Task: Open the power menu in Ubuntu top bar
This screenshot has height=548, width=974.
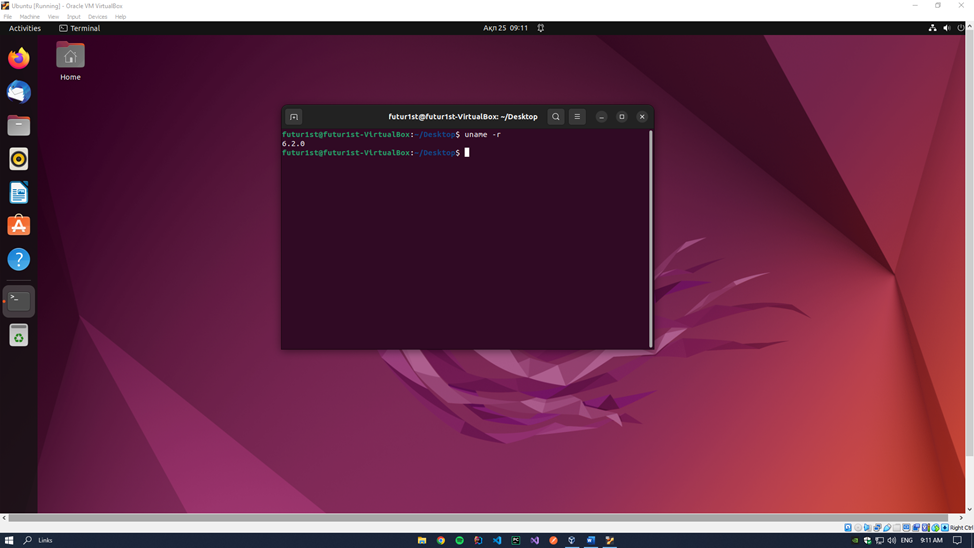Action: pos(961,28)
